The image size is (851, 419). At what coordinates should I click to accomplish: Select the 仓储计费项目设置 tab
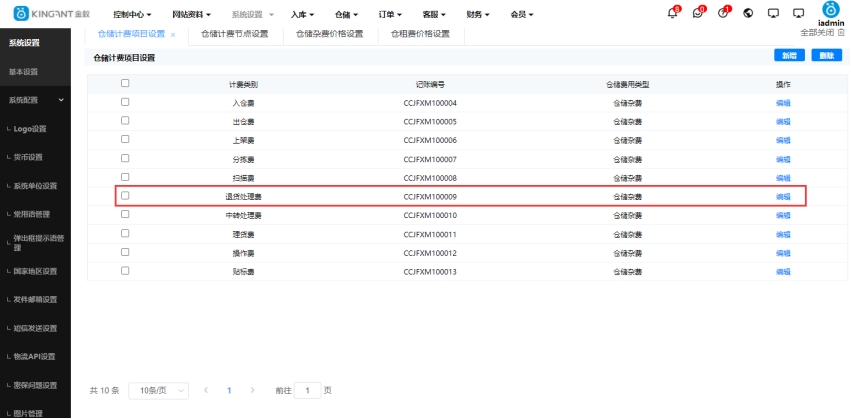pos(131,34)
